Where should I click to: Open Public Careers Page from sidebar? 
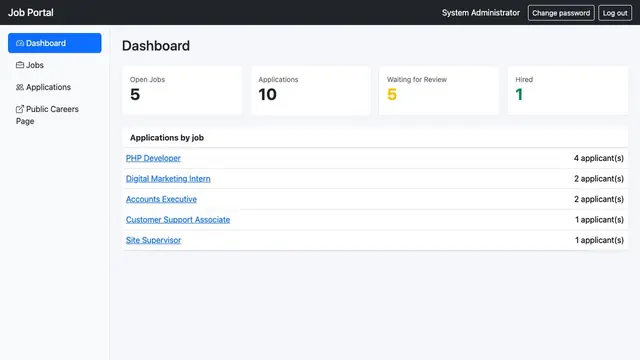coord(55,115)
